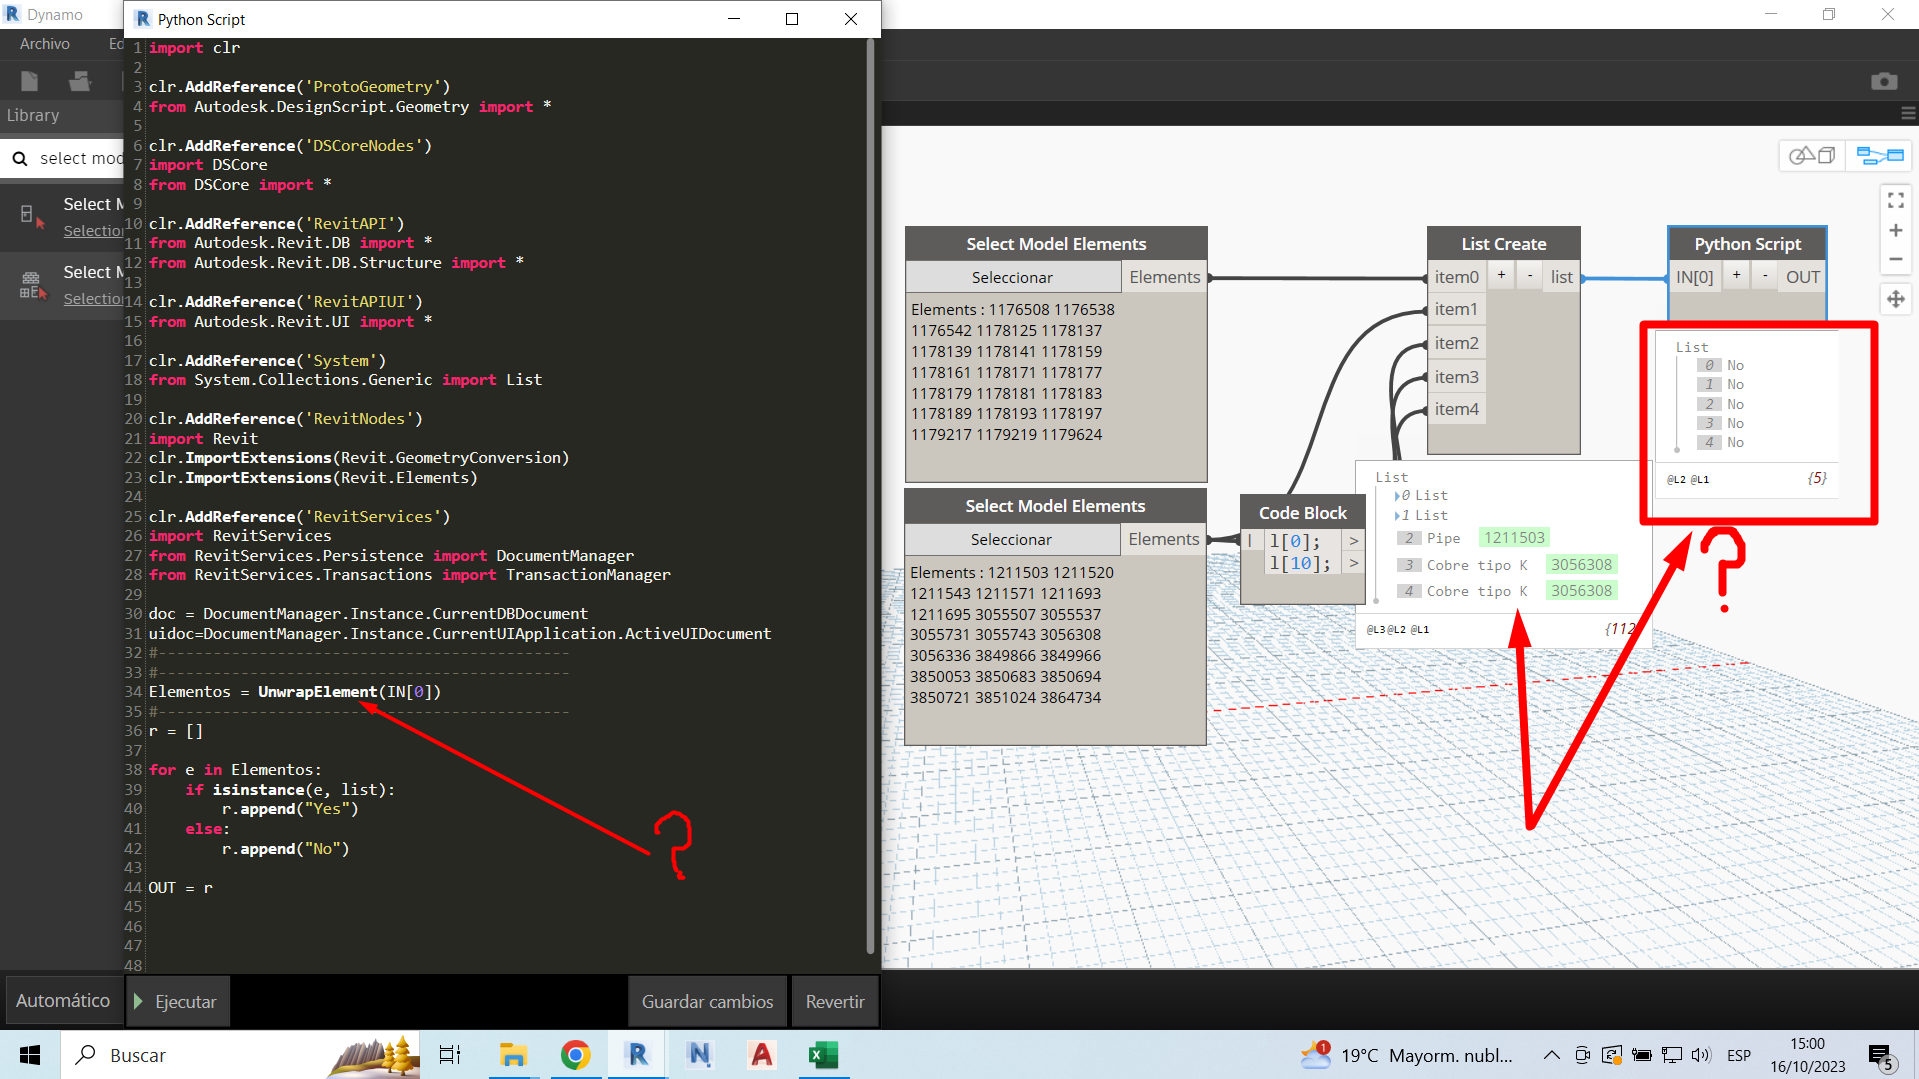Click the l[10] output port arrow
The width and height of the screenshot is (1919, 1079).
[x=1354, y=564]
